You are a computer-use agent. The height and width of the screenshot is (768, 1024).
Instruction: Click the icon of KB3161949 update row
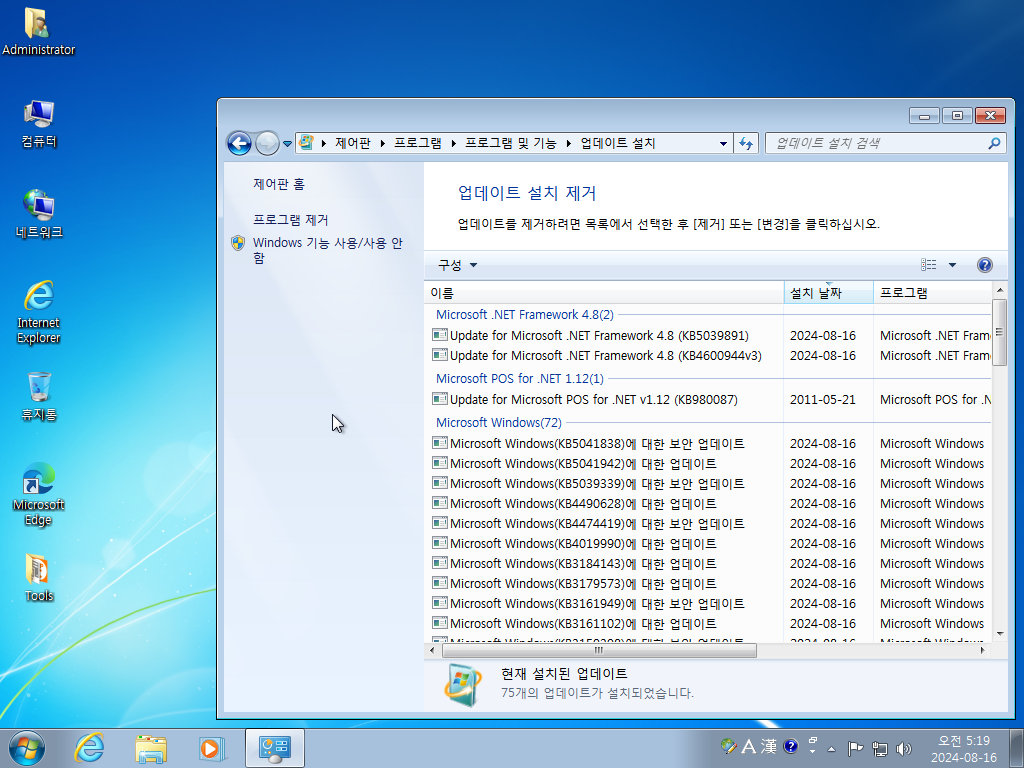pyautogui.click(x=440, y=603)
